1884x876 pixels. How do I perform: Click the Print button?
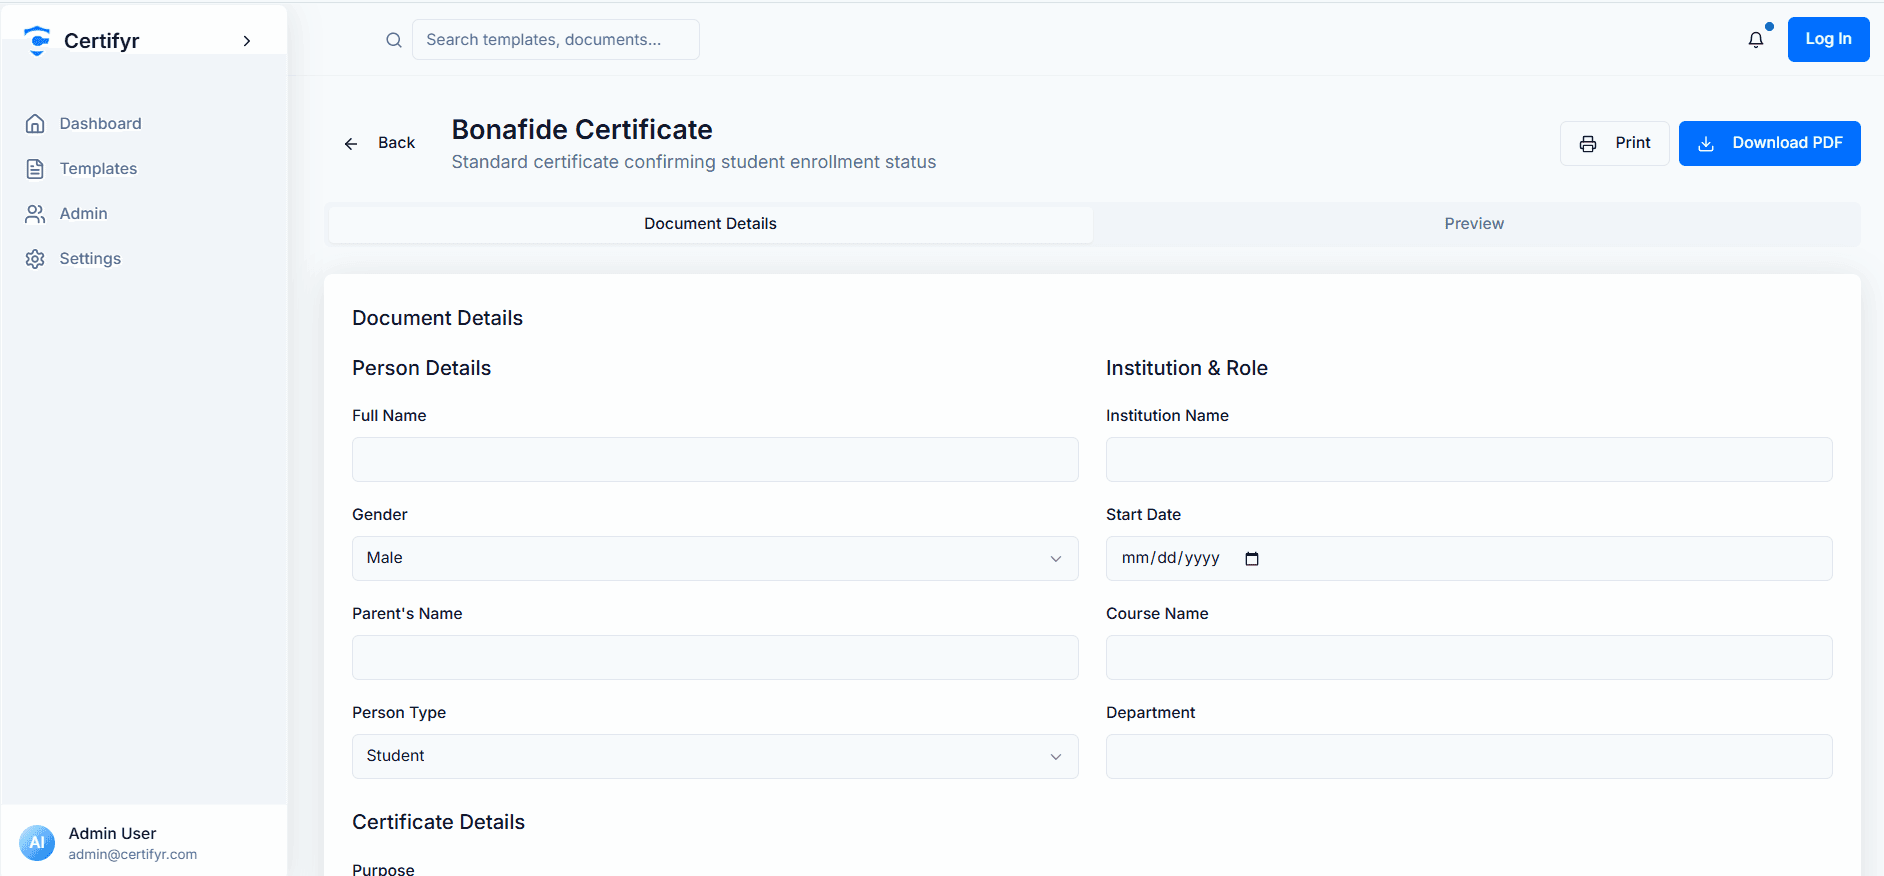[x=1614, y=143]
